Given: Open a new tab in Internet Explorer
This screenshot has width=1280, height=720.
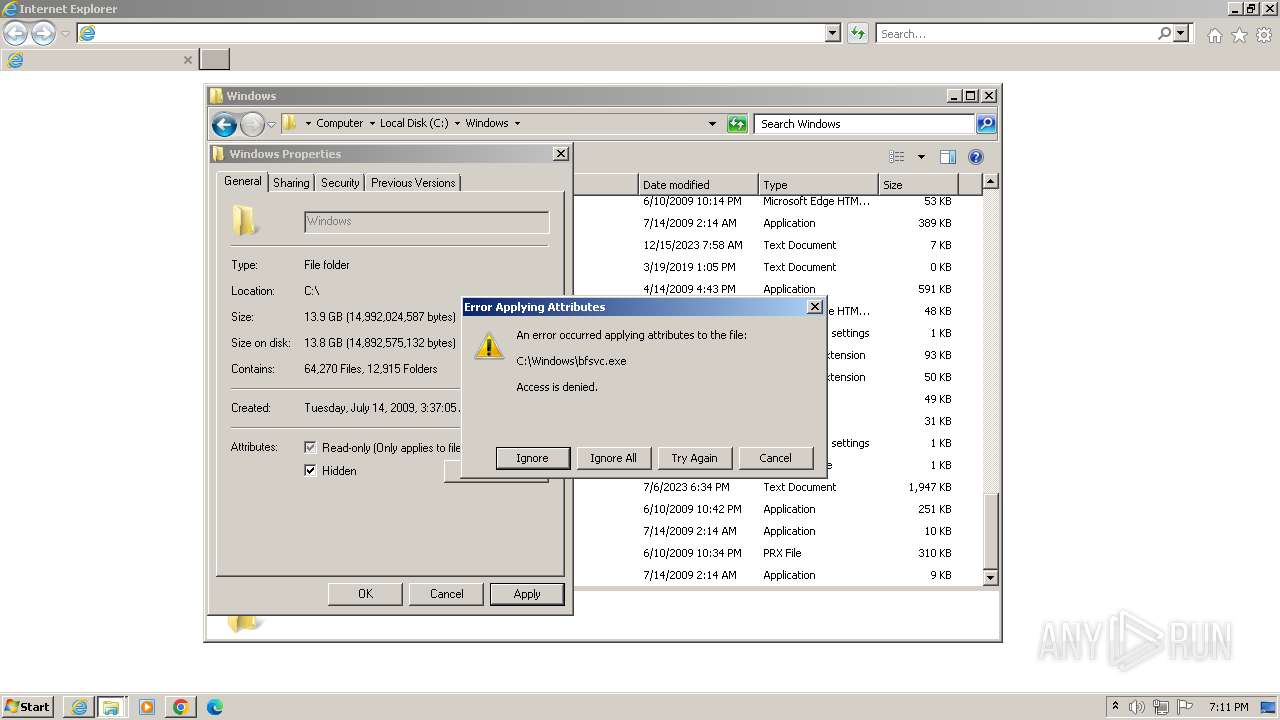Looking at the screenshot, I should [x=215, y=59].
